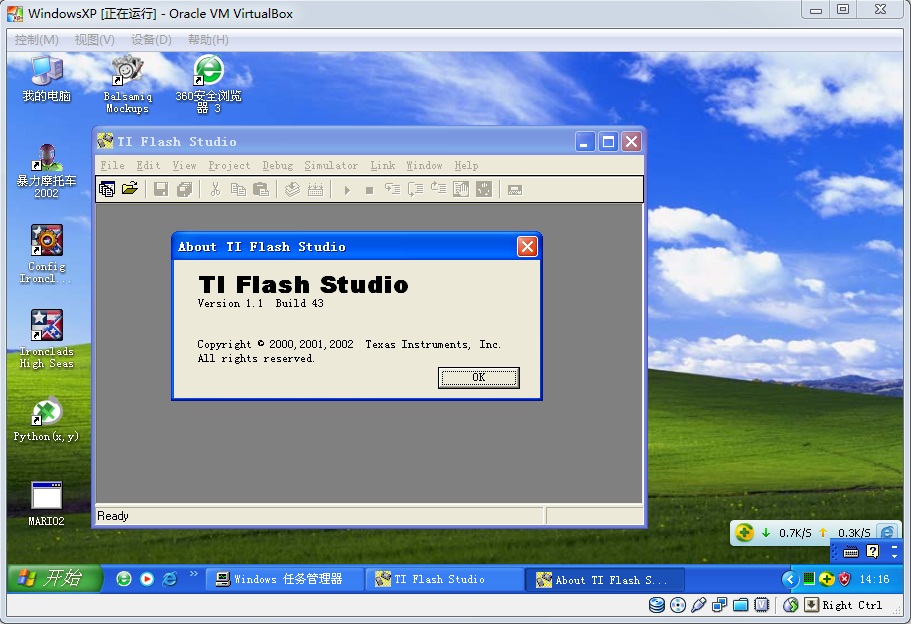Image resolution: width=911 pixels, height=624 pixels.
Task: Click the Step Out debug icon
Action: pos(438,189)
